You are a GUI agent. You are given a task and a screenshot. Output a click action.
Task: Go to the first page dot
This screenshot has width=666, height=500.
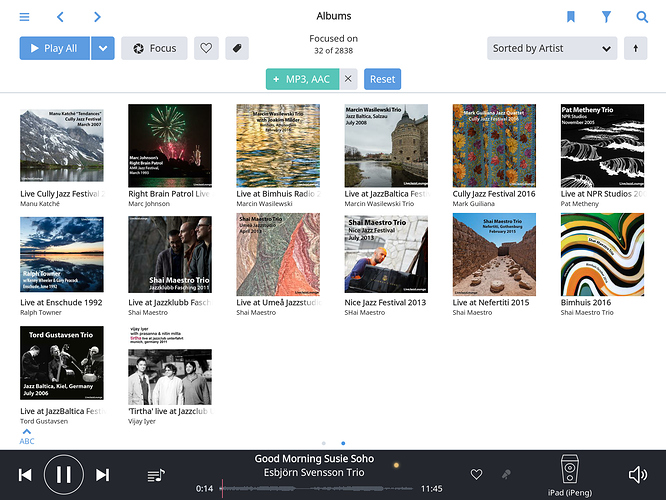click(324, 443)
